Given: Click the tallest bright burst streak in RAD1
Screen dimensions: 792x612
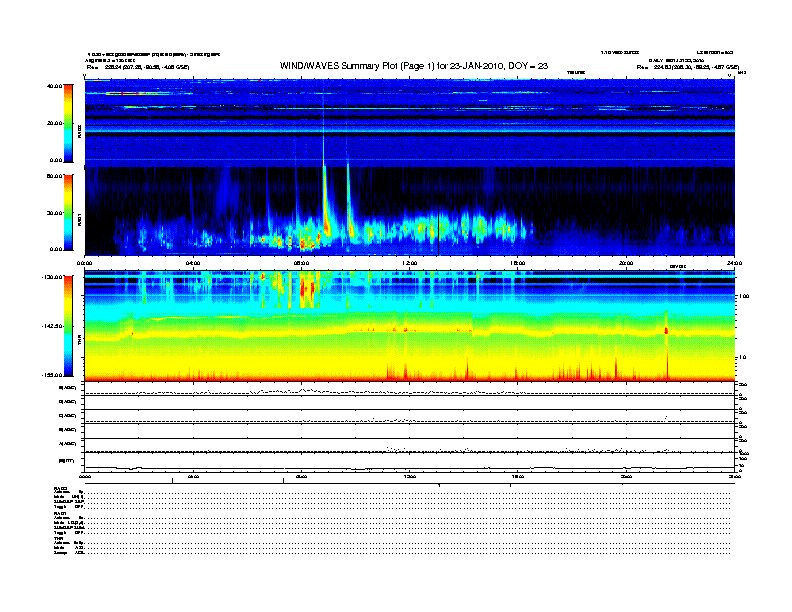Looking at the screenshot, I should 325,202.
